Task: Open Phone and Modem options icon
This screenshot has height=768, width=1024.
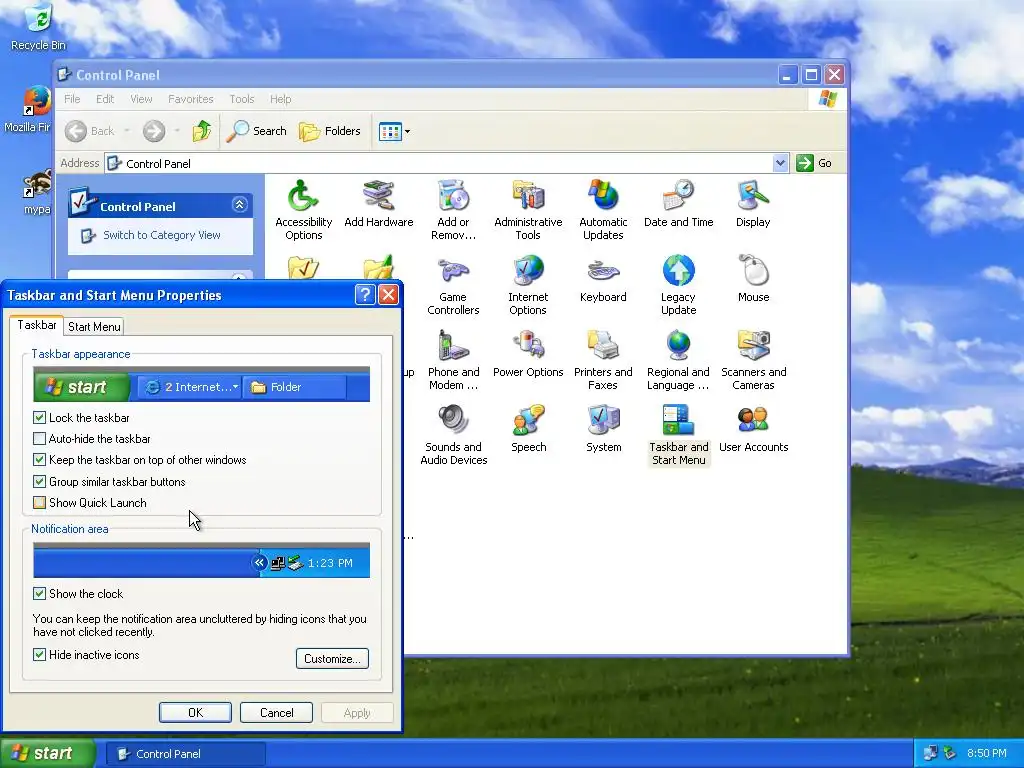Action: pyautogui.click(x=453, y=360)
